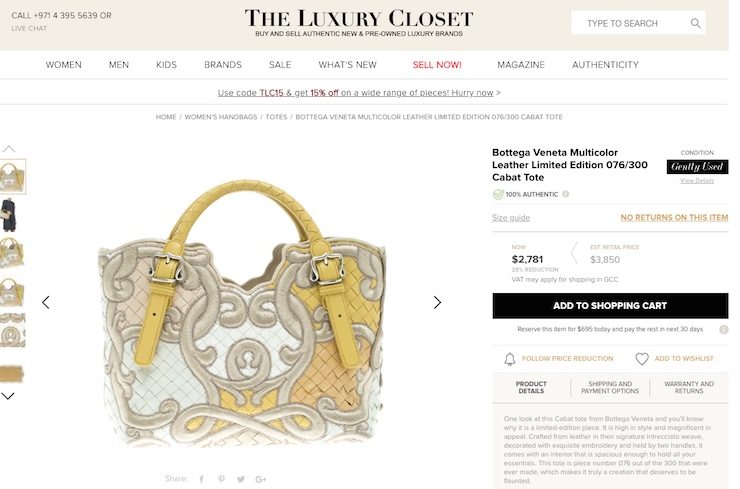The width and height of the screenshot is (740, 489).
Task: Switch to Shipping and Payment Options tab
Action: [x=610, y=388]
